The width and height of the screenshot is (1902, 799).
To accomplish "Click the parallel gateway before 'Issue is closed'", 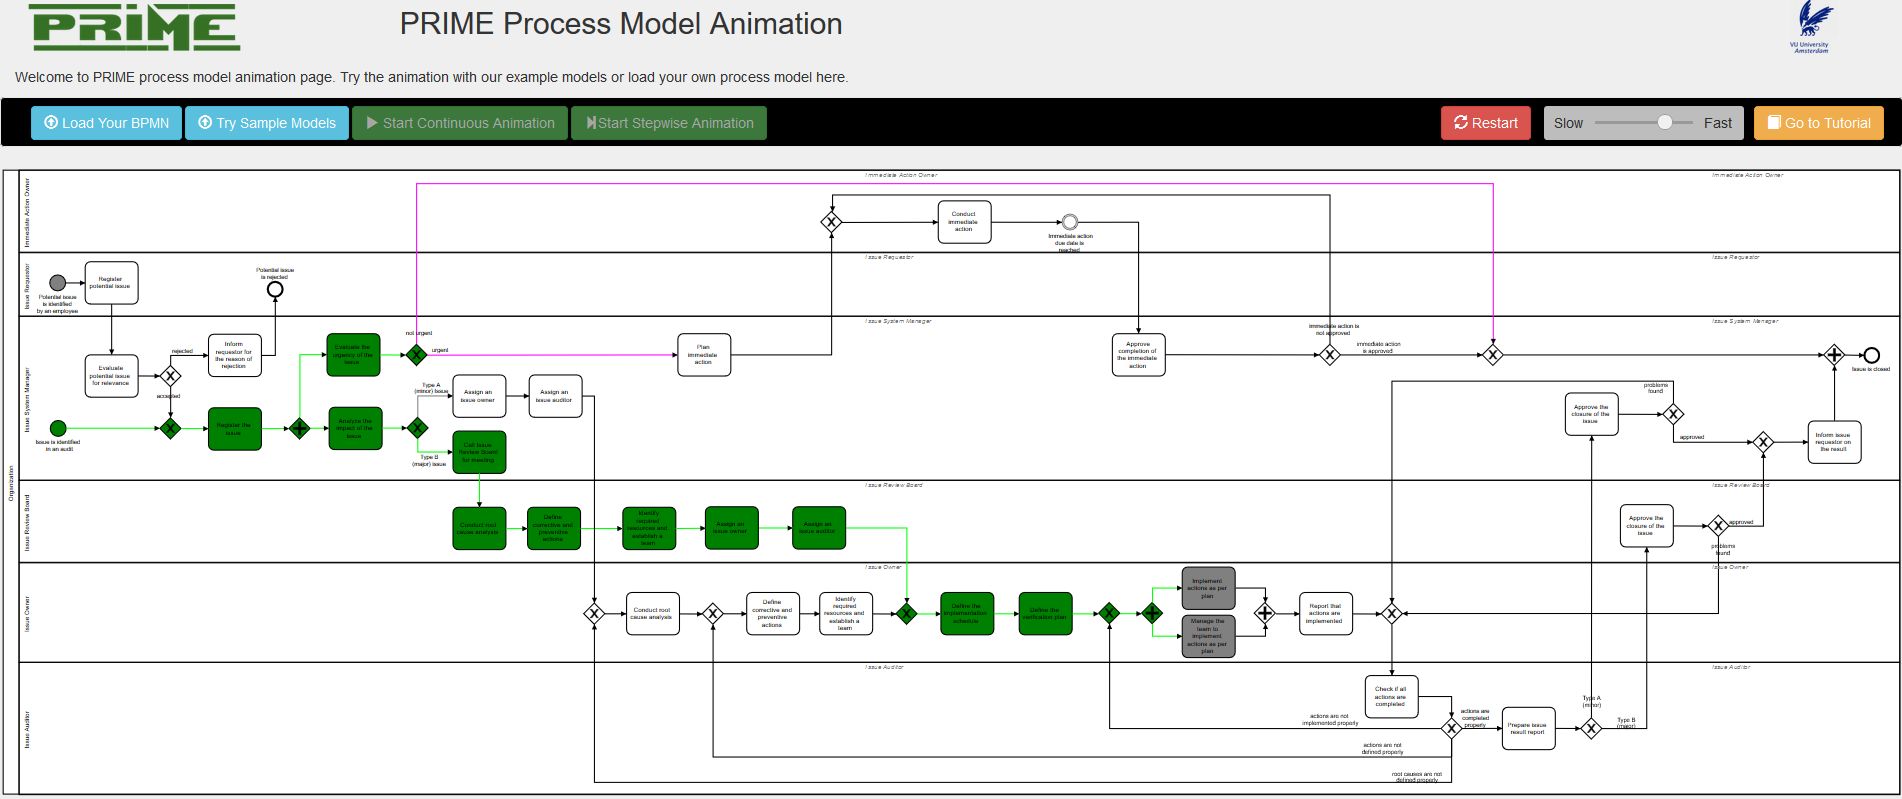I will (x=1834, y=355).
